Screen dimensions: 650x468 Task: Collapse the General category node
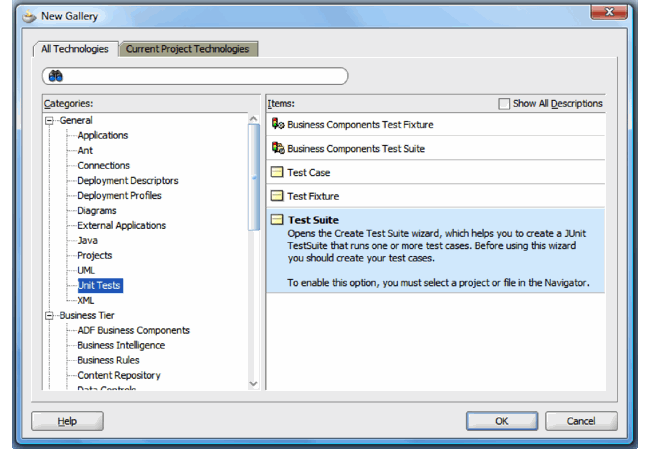pos(49,121)
